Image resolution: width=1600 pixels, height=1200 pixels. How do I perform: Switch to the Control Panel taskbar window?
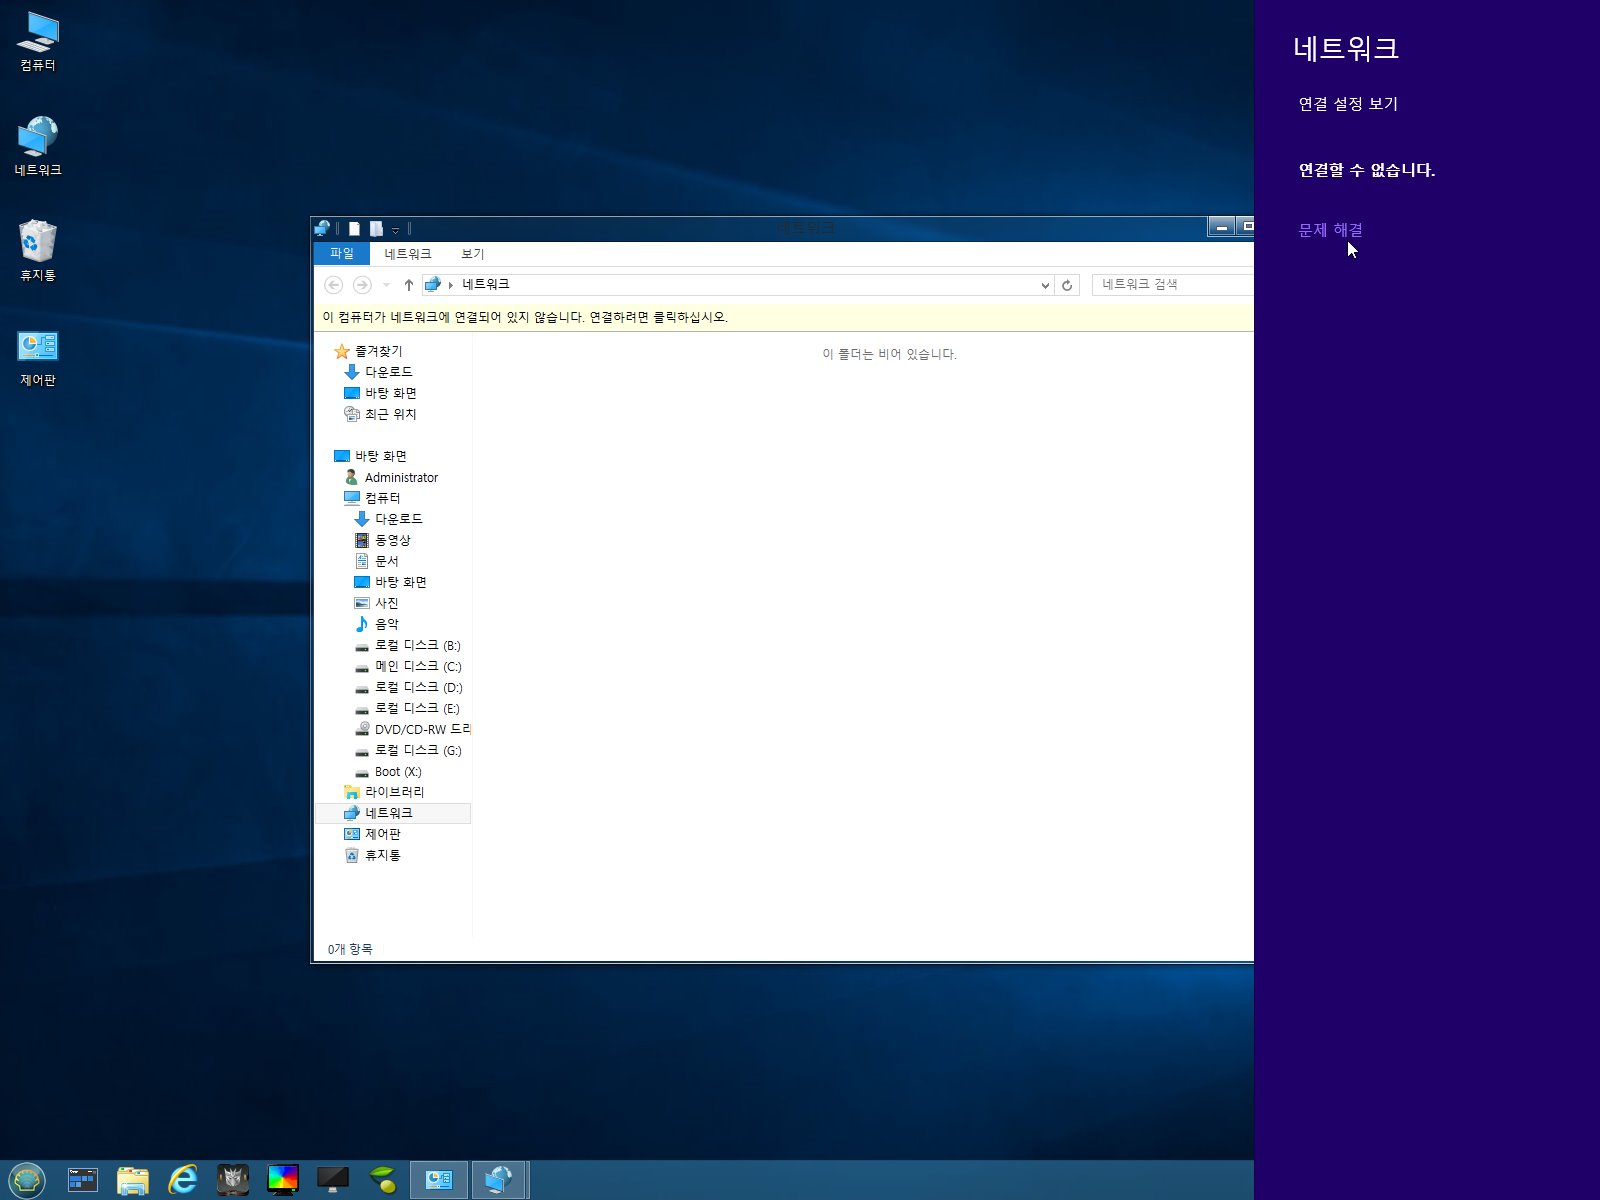coord(439,1180)
